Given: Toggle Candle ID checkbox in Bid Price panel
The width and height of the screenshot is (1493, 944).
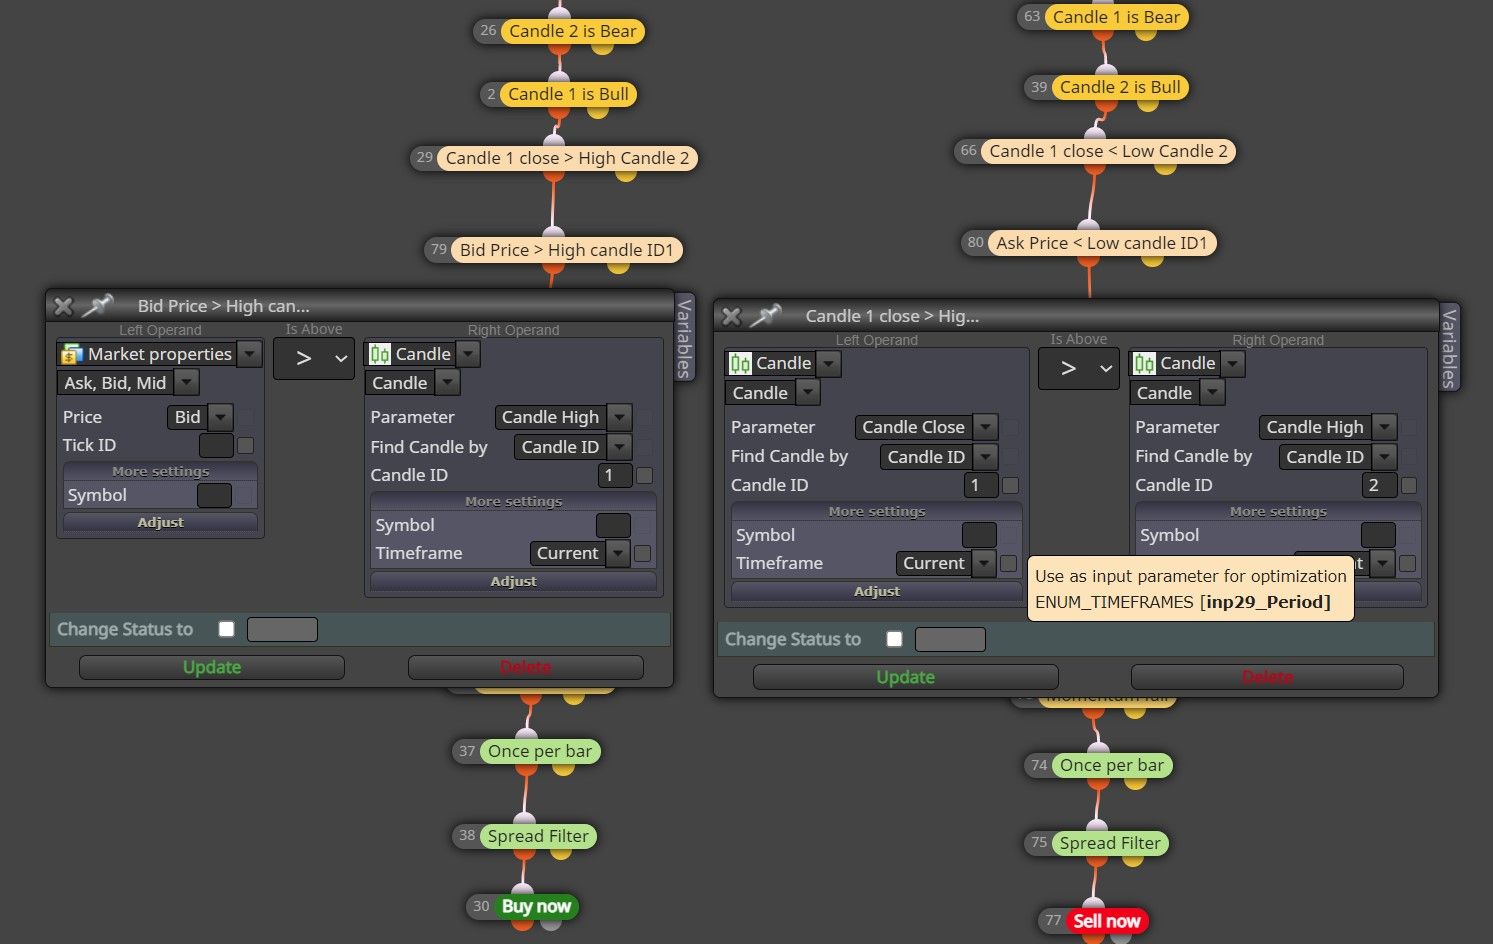Looking at the screenshot, I should (644, 475).
